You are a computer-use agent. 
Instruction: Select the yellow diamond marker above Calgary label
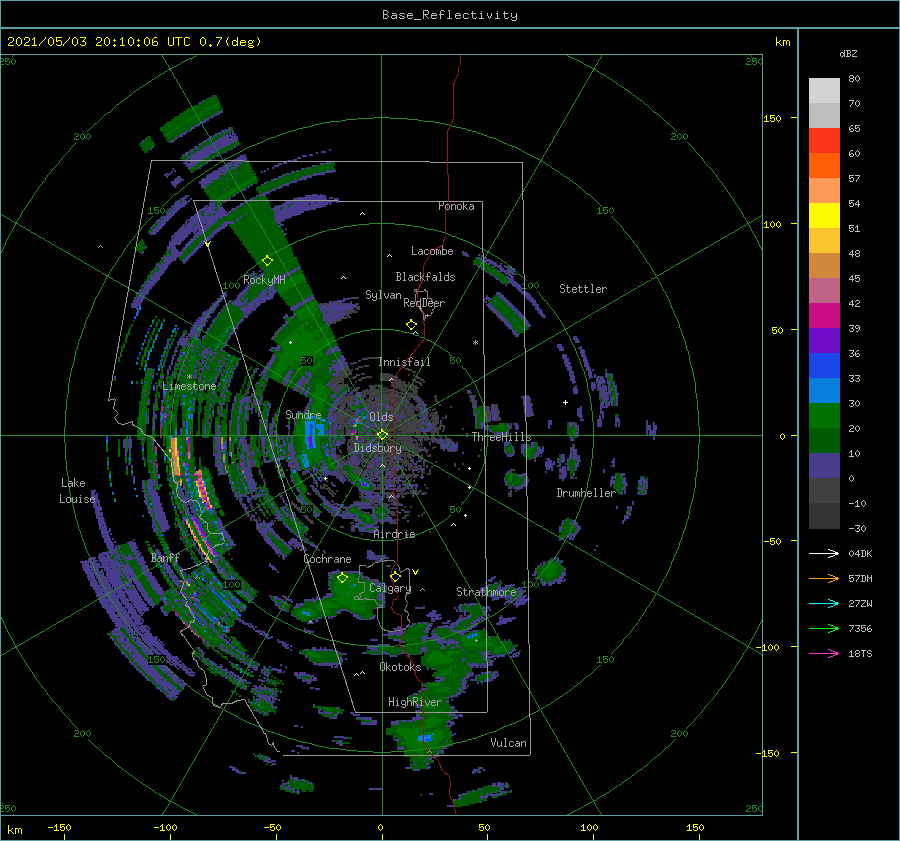click(x=395, y=576)
